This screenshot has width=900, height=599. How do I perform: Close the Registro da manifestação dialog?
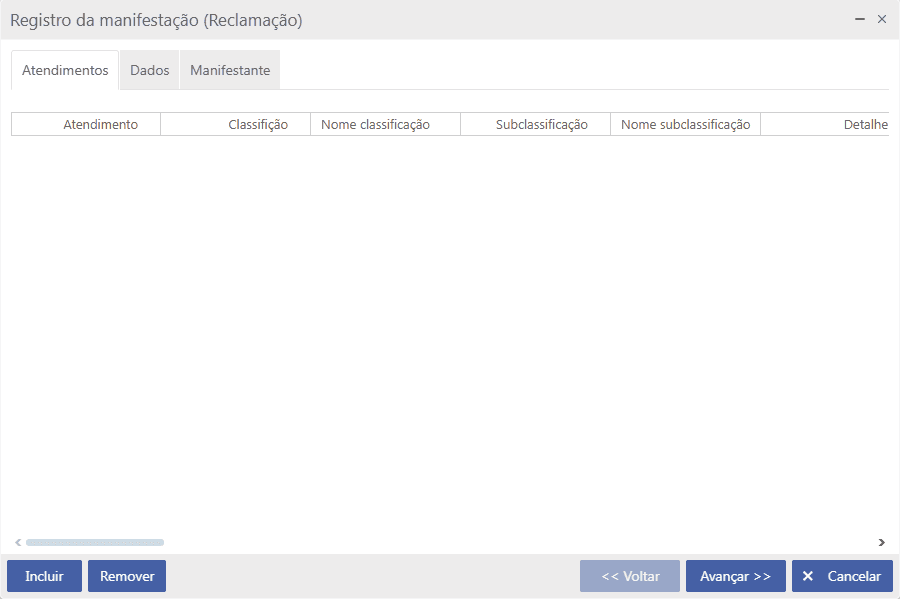pos(882,20)
